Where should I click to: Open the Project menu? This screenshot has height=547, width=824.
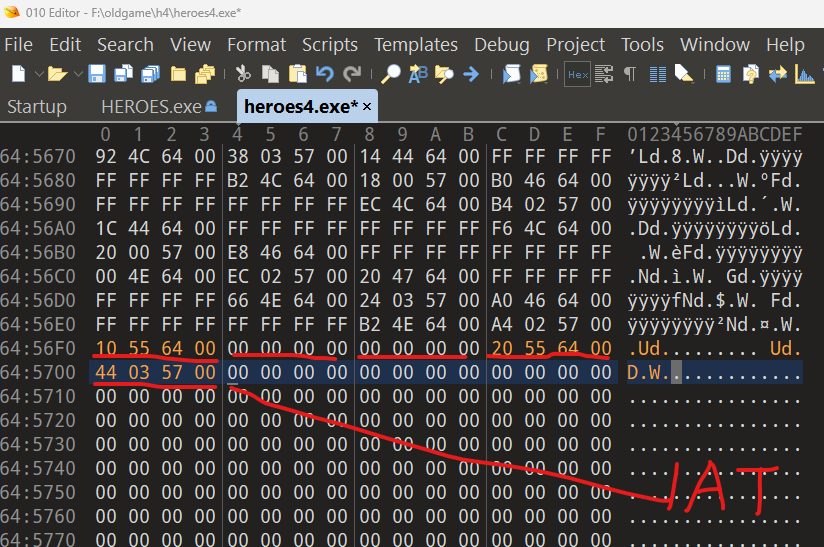575,45
